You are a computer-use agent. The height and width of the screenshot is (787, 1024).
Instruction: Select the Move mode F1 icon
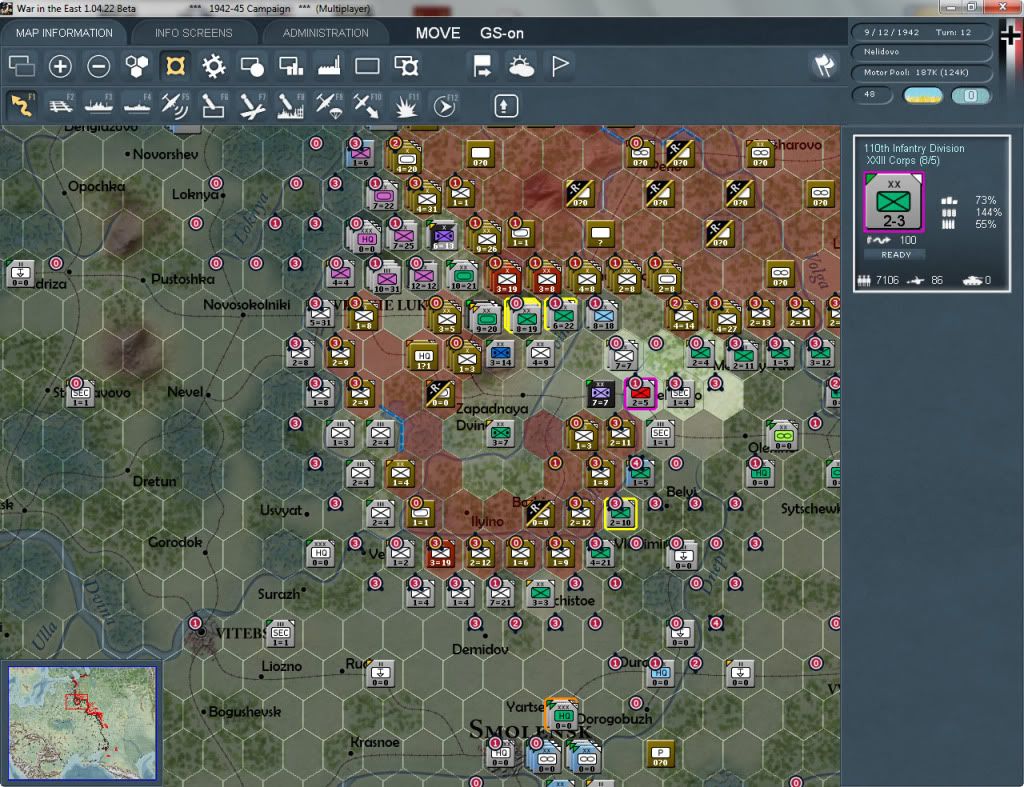[22, 104]
